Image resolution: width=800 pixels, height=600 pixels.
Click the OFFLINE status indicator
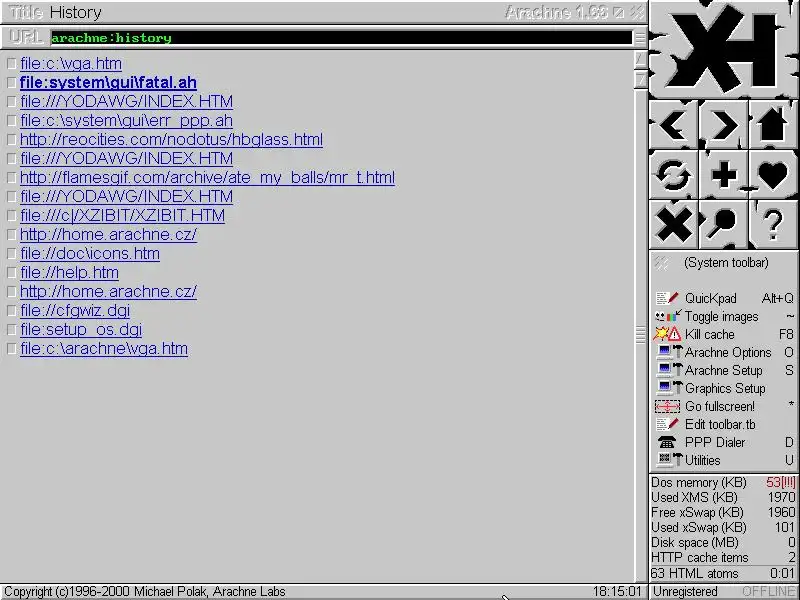point(768,591)
